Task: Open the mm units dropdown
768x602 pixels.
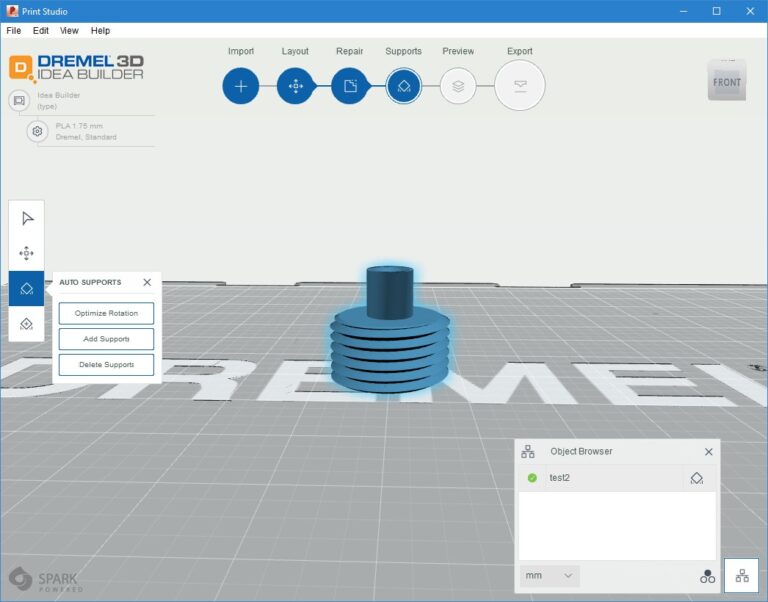Action: 549,576
